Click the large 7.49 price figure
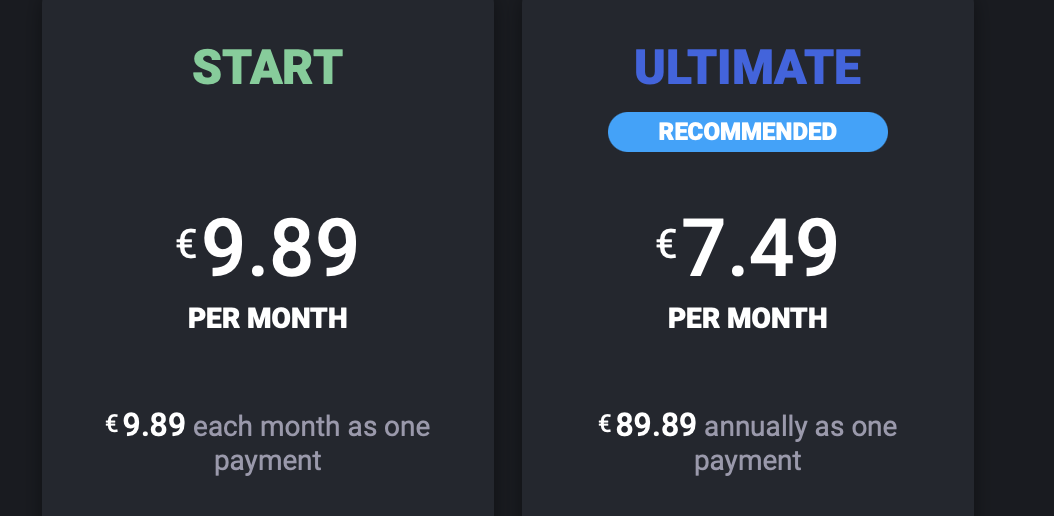This screenshot has width=1054, height=516. [x=761, y=248]
